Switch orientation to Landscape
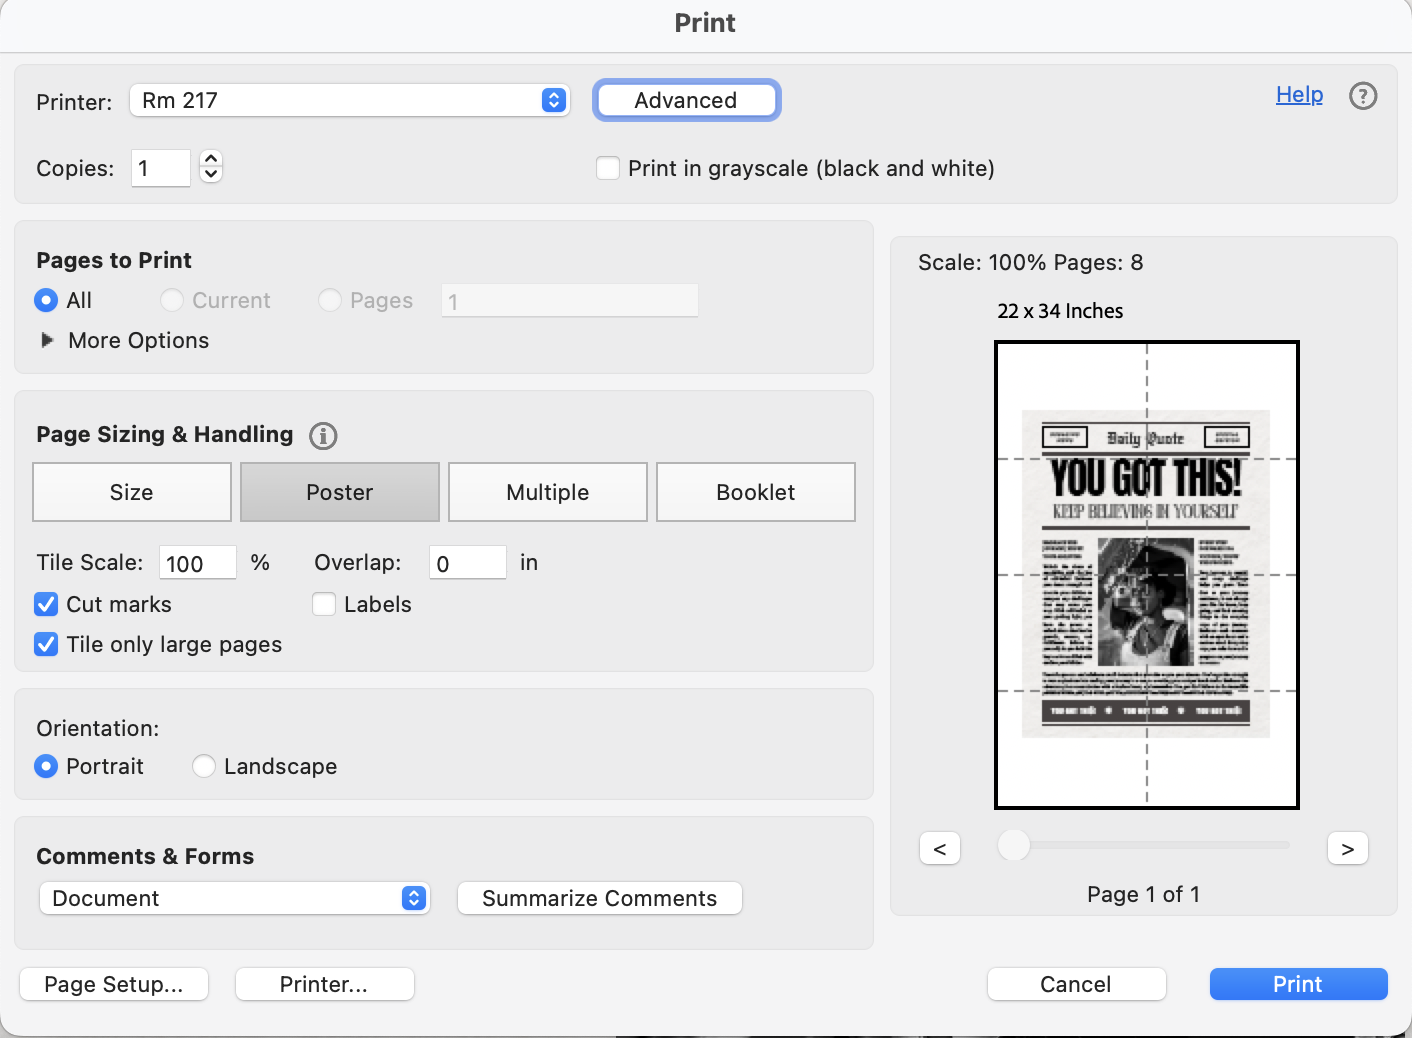The image size is (1412, 1038). (203, 766)
